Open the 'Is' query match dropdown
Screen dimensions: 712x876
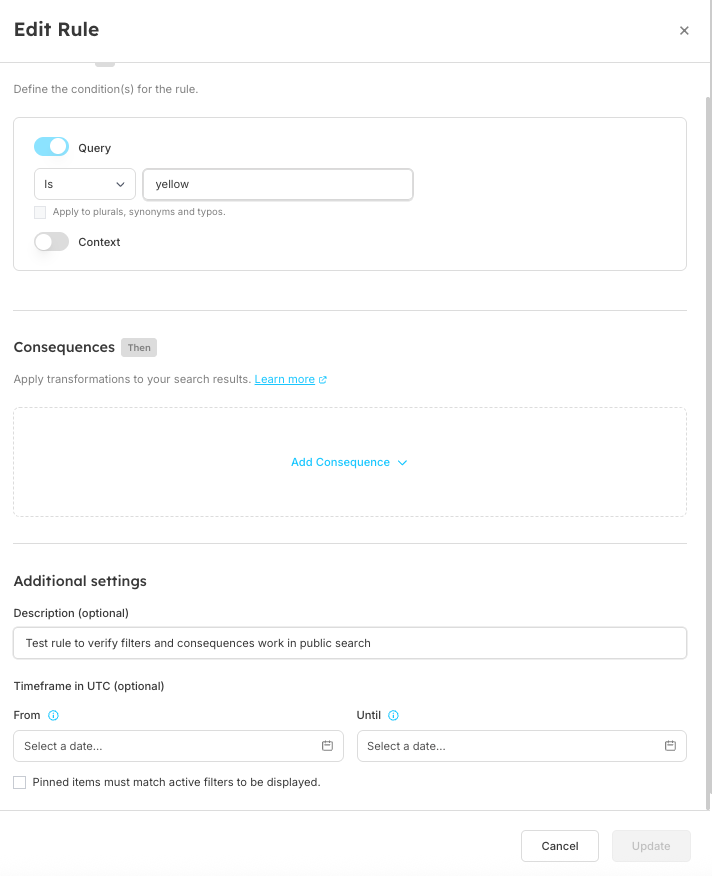85,184
